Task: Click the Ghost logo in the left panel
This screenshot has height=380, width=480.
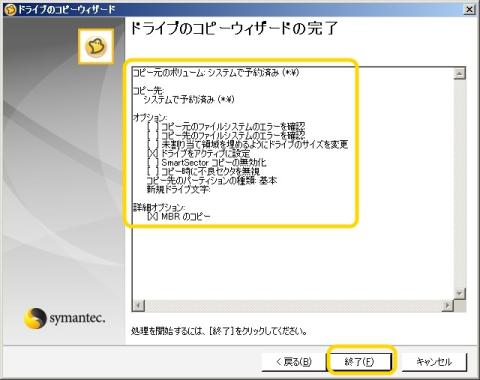Action: pyautogui.click(x=96, y=46)
